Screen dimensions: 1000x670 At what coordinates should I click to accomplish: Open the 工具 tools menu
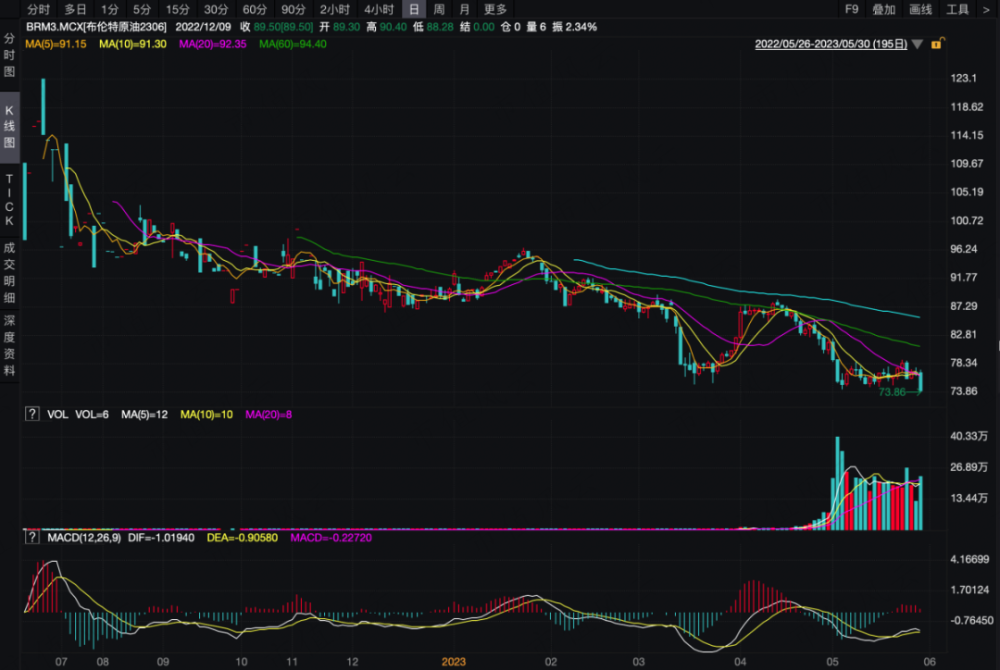tap(957, 9)
